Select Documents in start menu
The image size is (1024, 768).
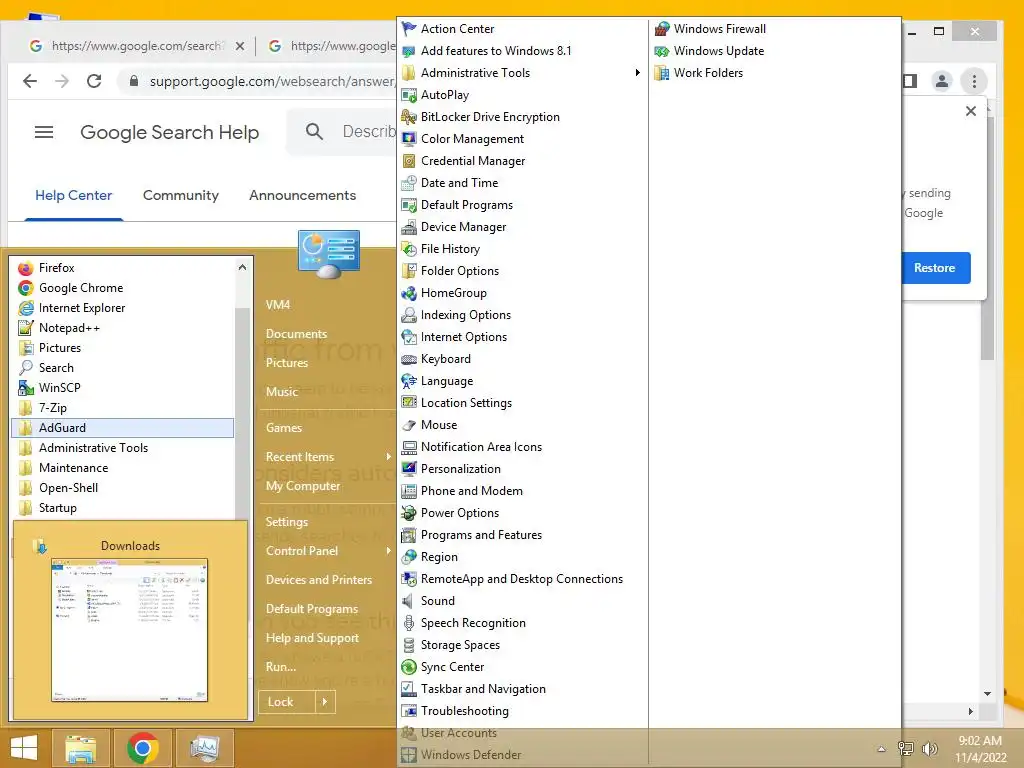(296, 334)
